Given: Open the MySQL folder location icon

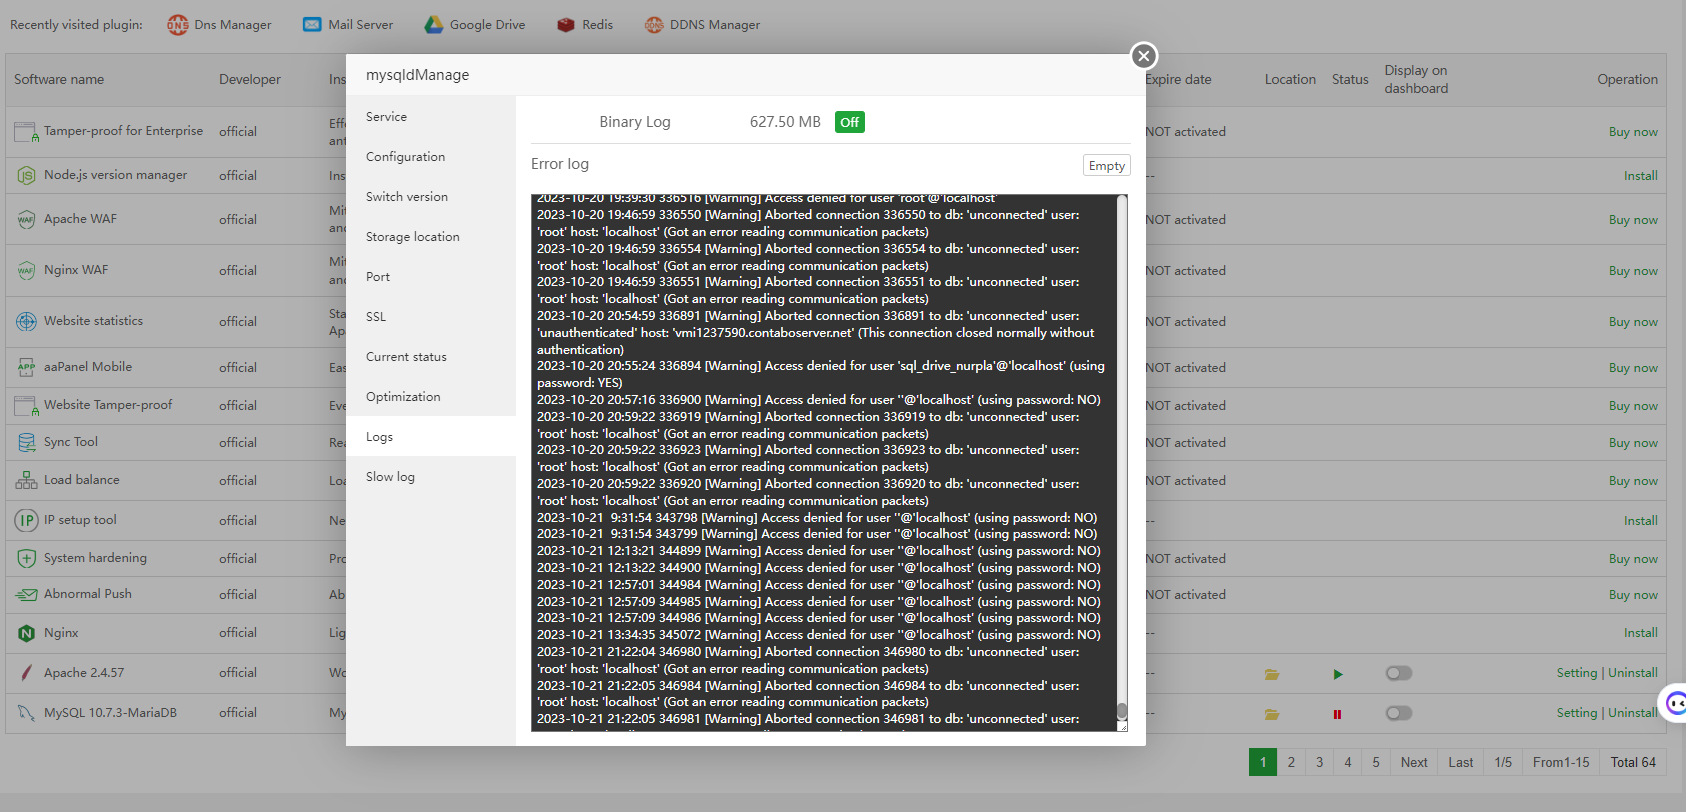Looking at the screenshot, I should pyautogui.click(x=1272, y=714).
